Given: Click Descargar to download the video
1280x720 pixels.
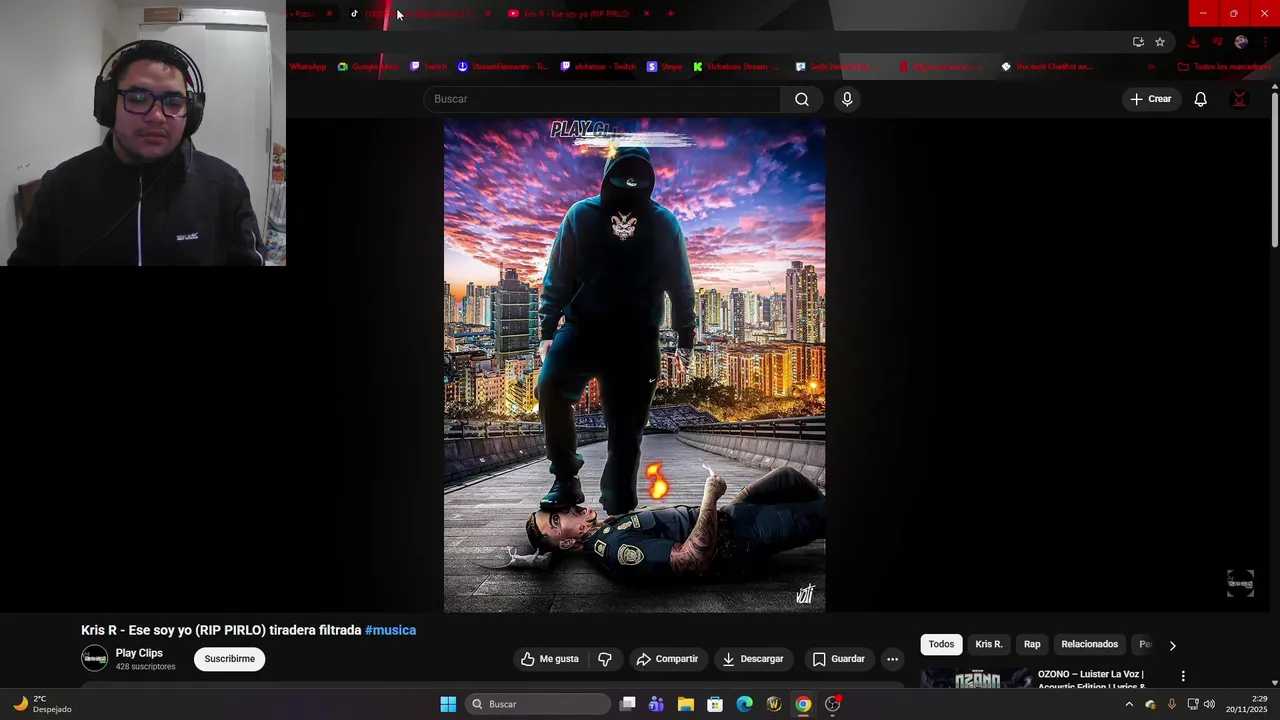Looking at the screenshot, I should pyautogui.click(x=752, y=659).
